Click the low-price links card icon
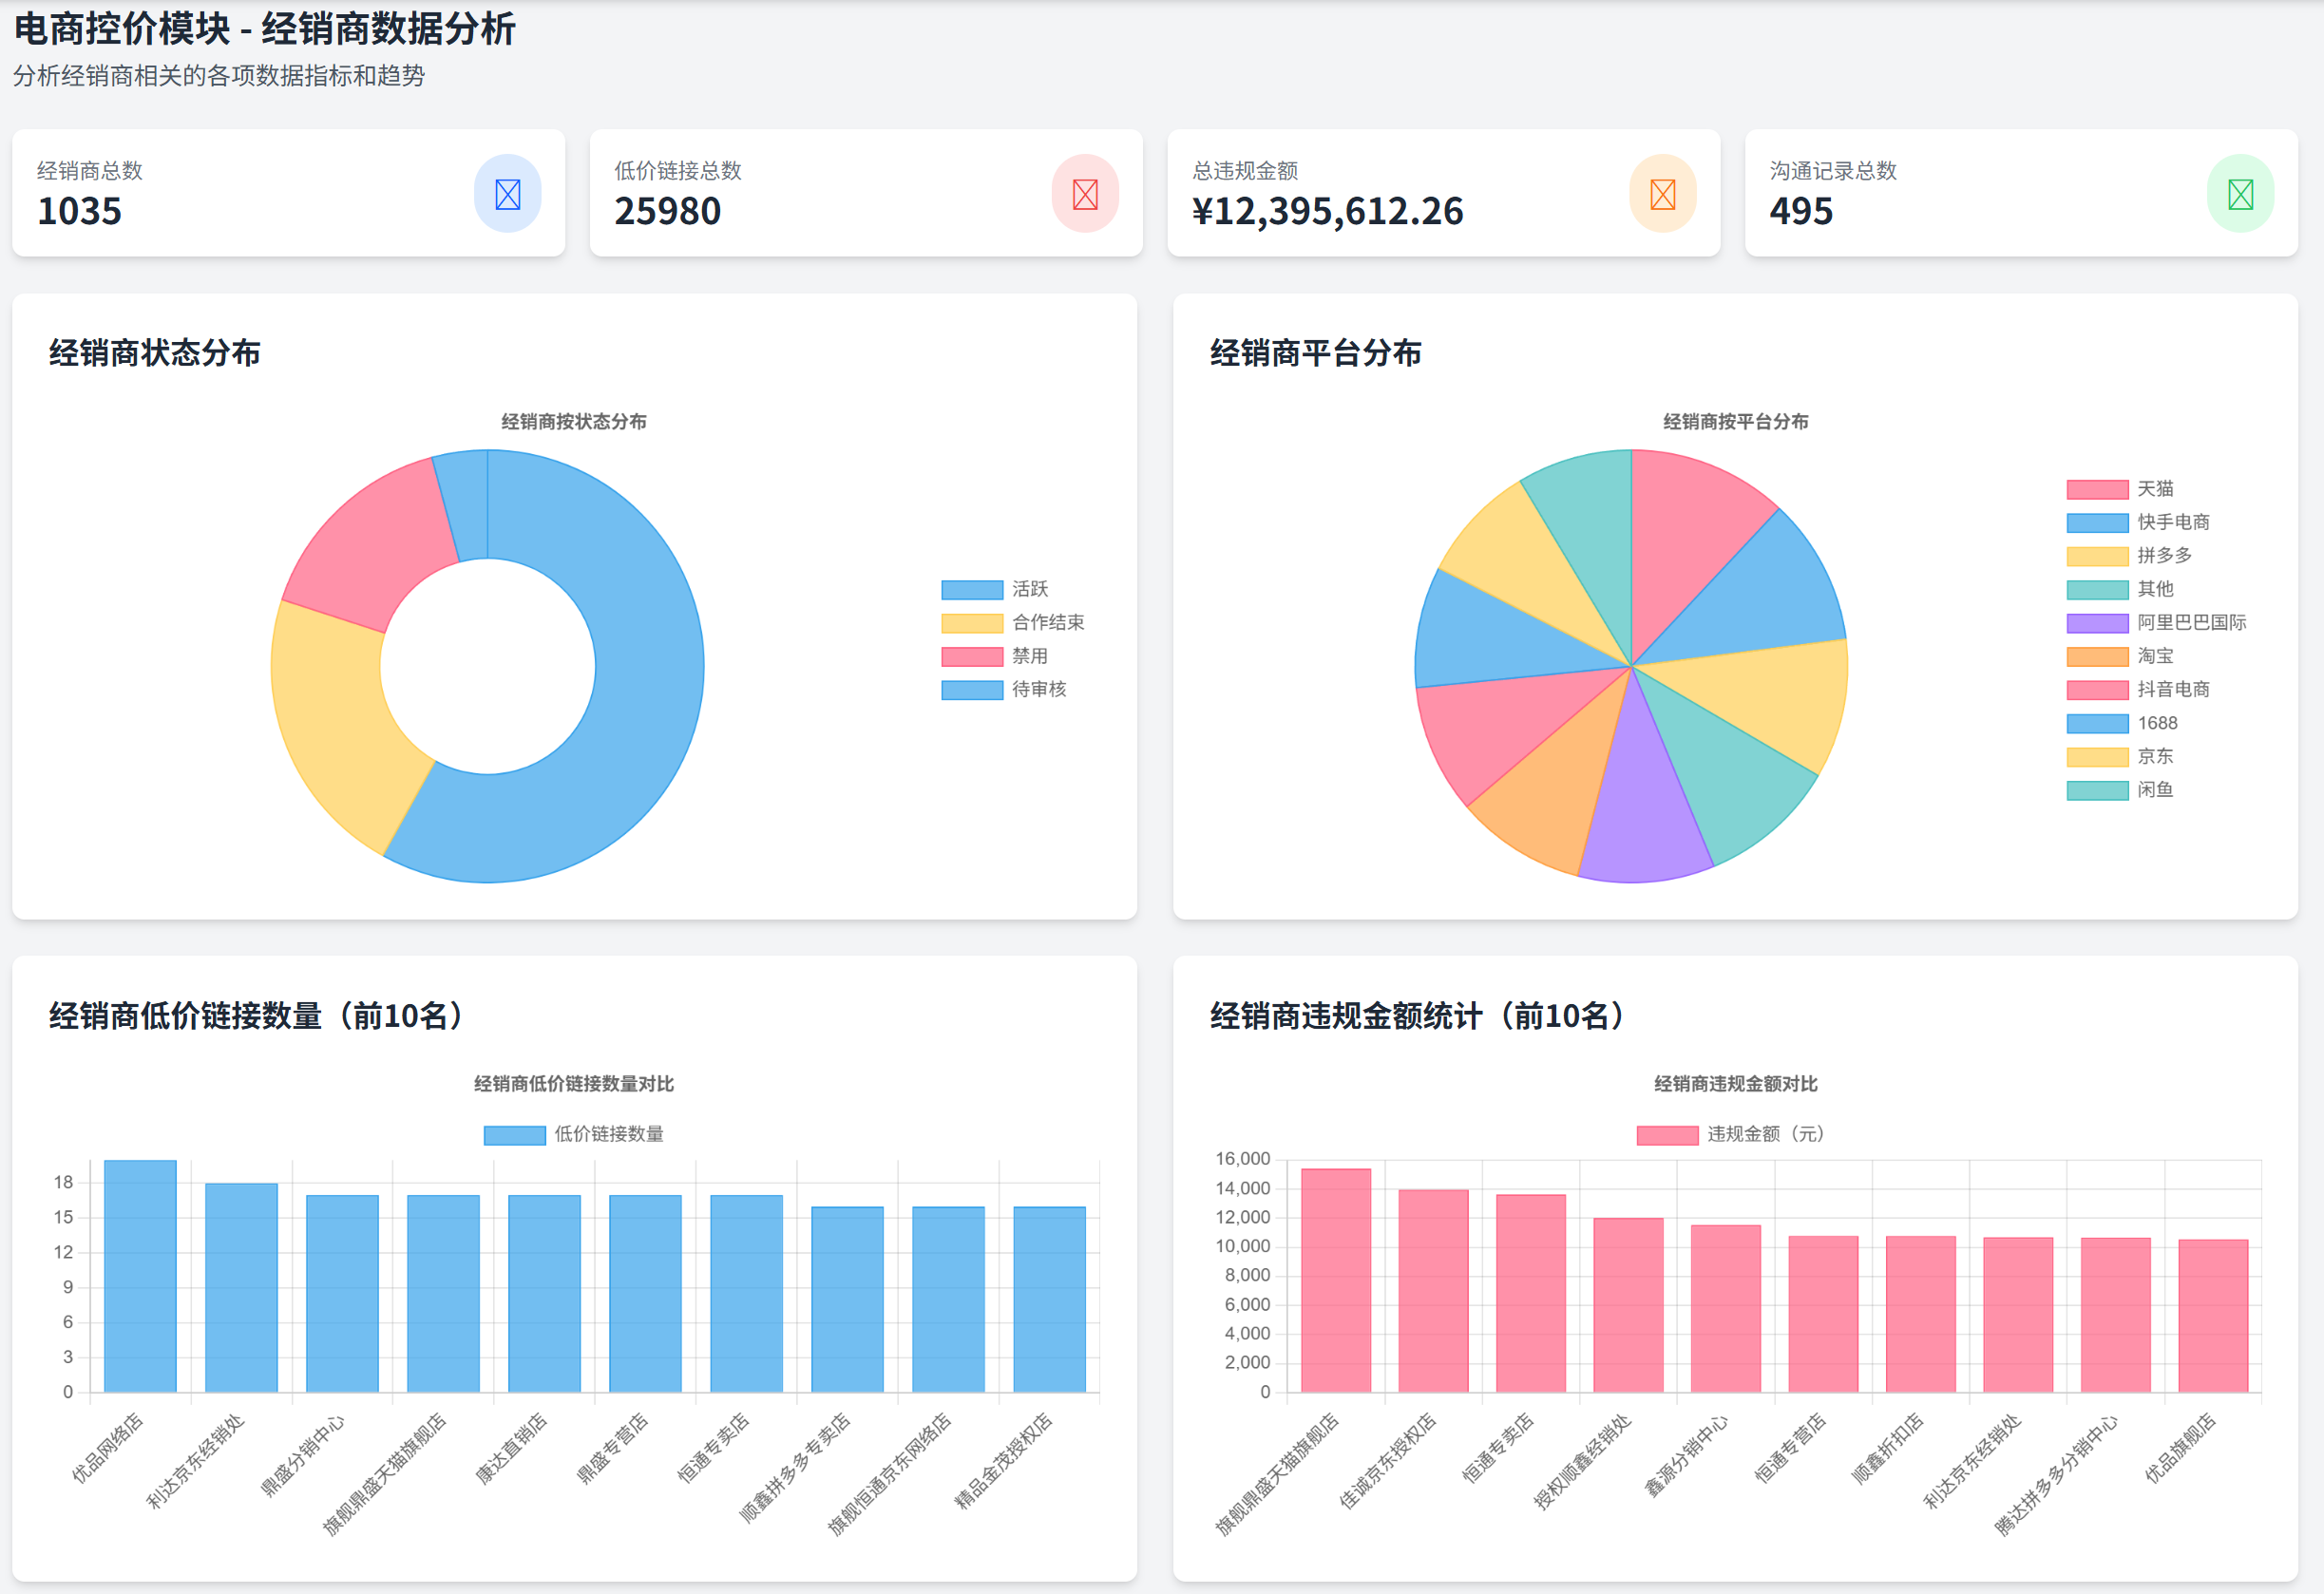Image resolution: width=2324 pixels, height=1594 pixels. coord(1084,194)
